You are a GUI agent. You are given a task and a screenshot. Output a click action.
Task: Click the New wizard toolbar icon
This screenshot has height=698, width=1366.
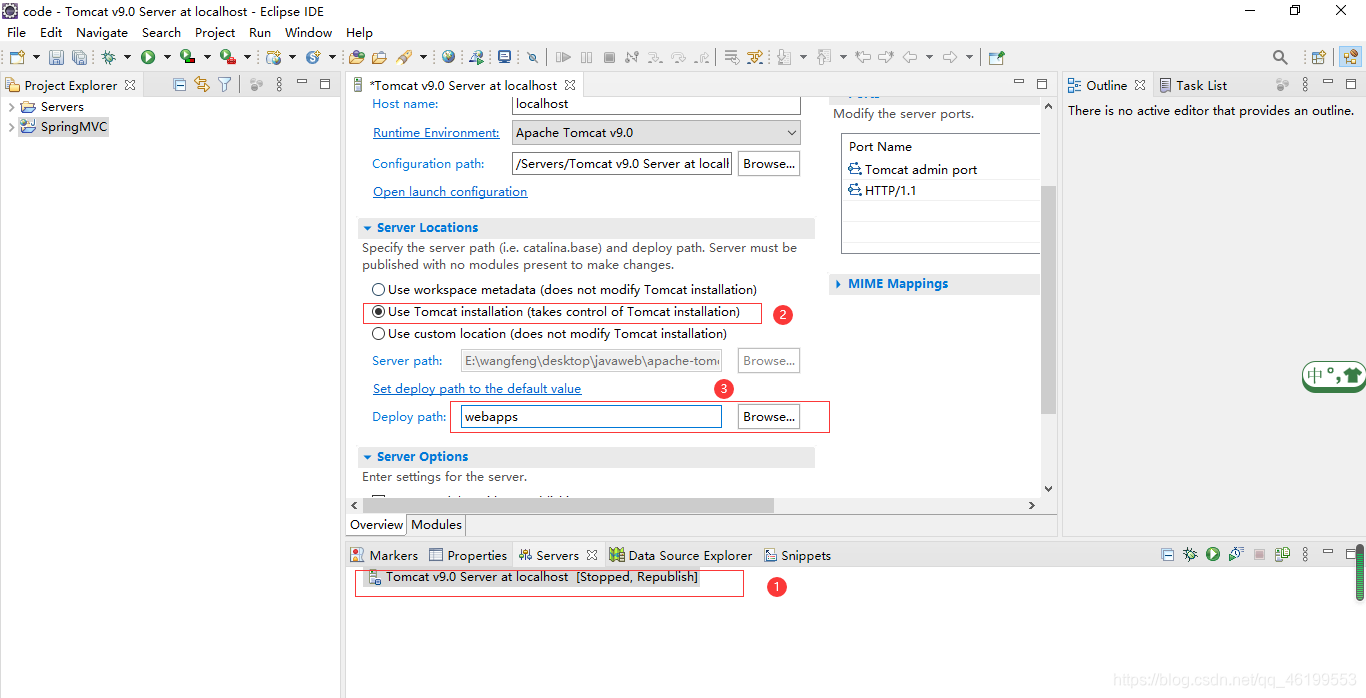[x=17, y=57]
